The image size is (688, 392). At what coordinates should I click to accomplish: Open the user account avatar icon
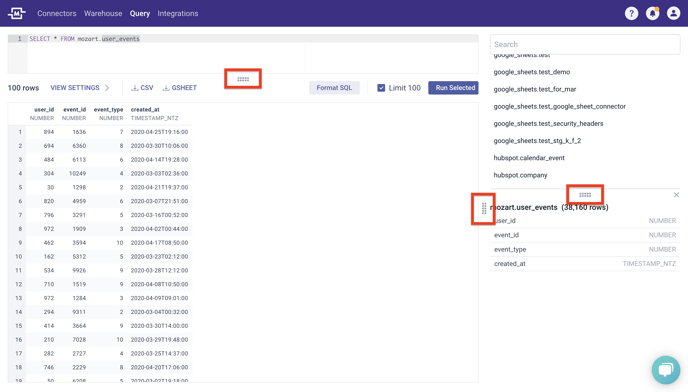(x=674, y=14)
